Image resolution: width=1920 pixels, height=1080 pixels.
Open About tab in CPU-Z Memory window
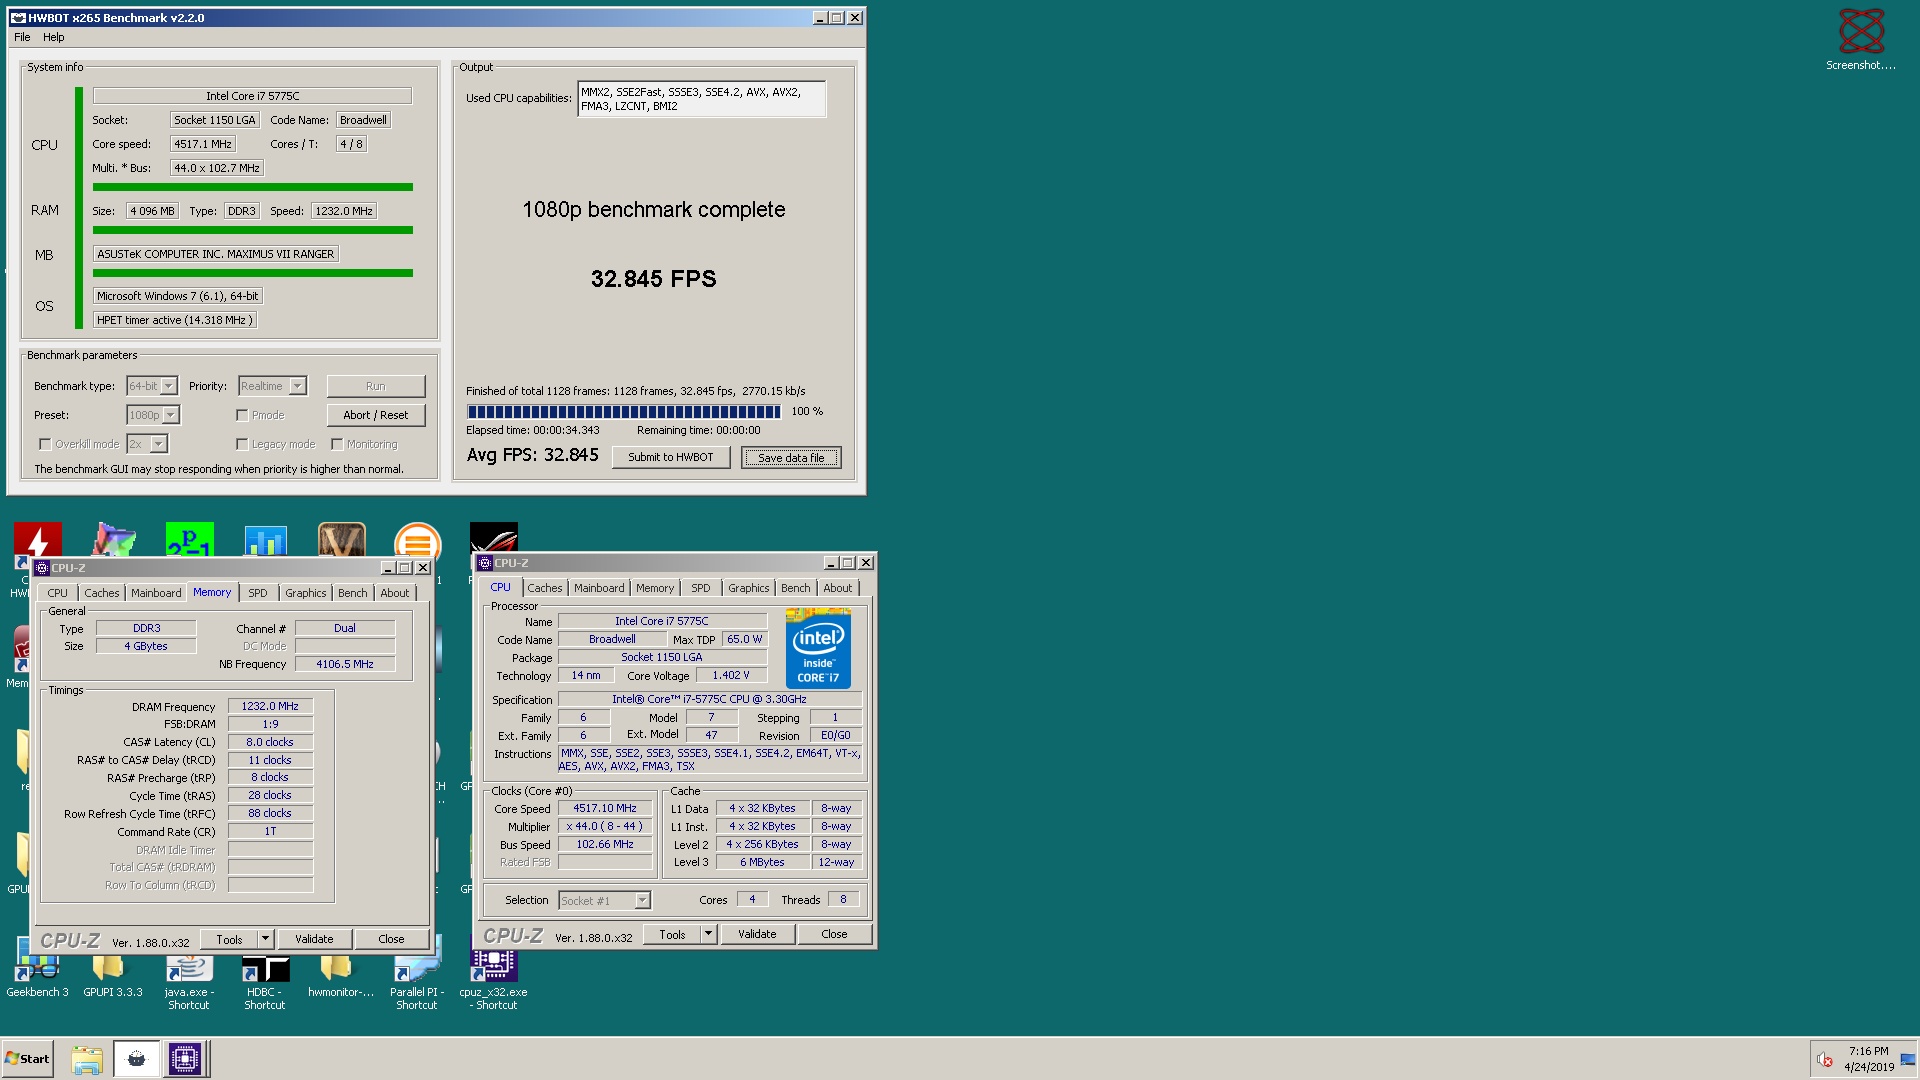395,593
